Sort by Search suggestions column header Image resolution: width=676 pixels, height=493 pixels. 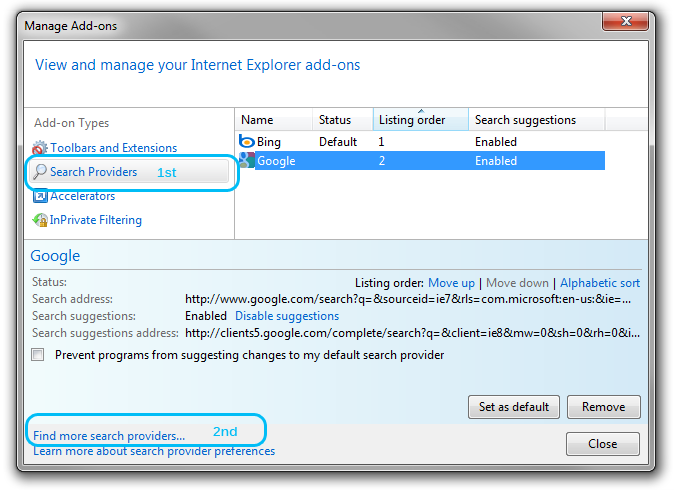coord(537,120)
